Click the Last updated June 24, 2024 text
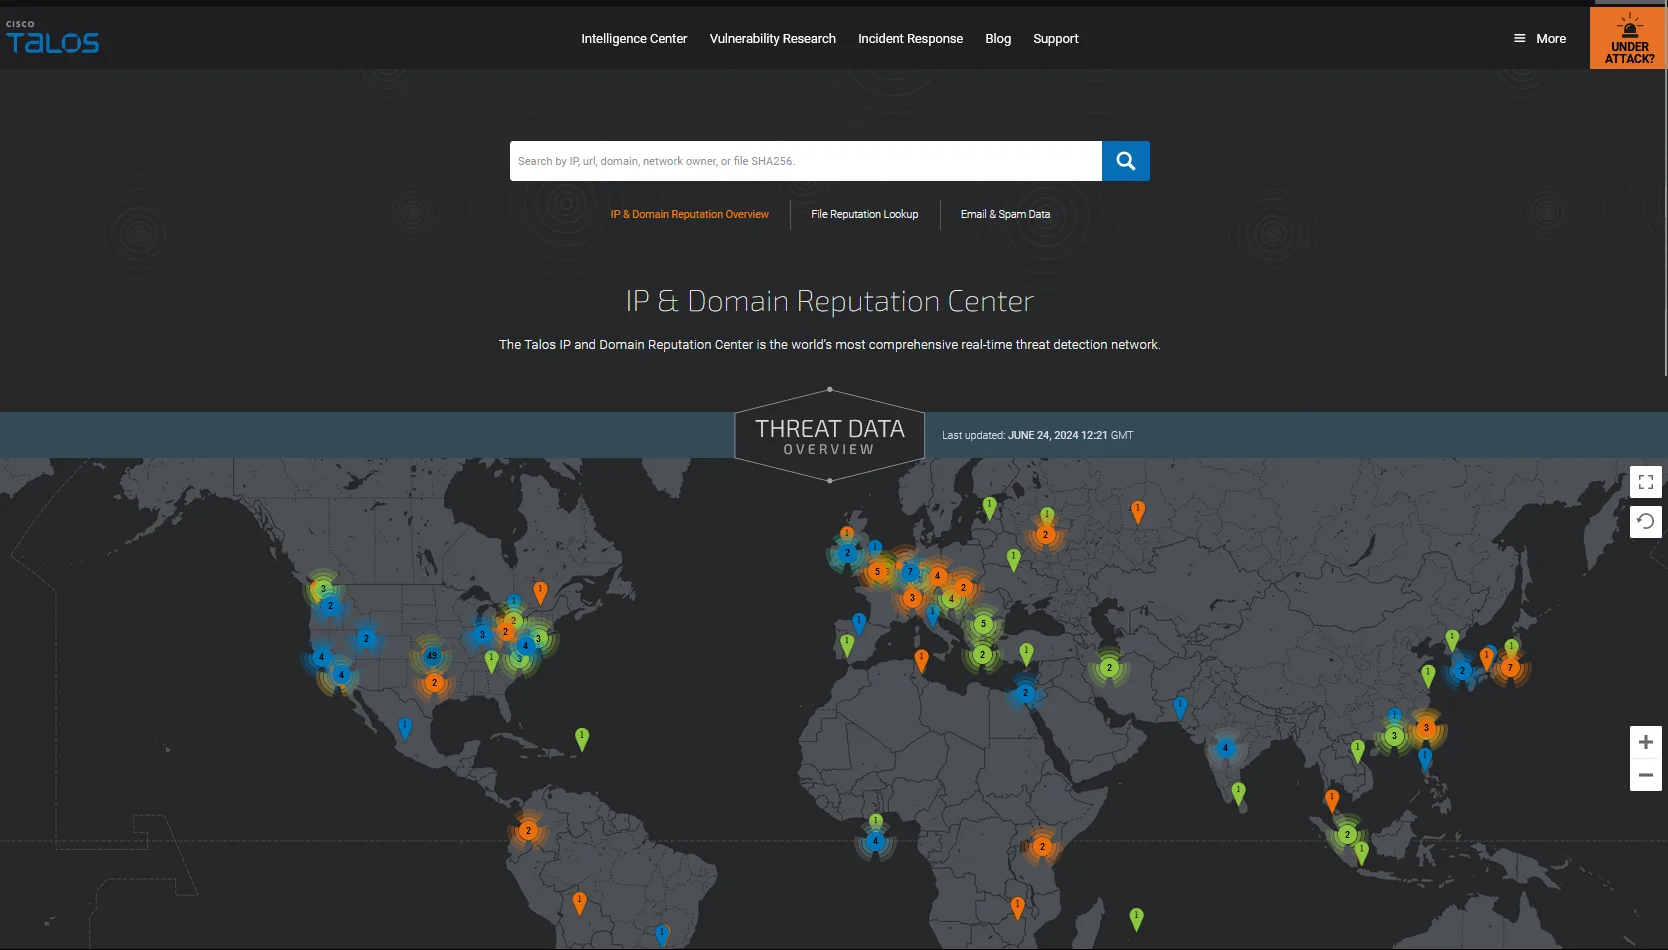This screenshot has height=950, width=1668. pos(1037,435)
